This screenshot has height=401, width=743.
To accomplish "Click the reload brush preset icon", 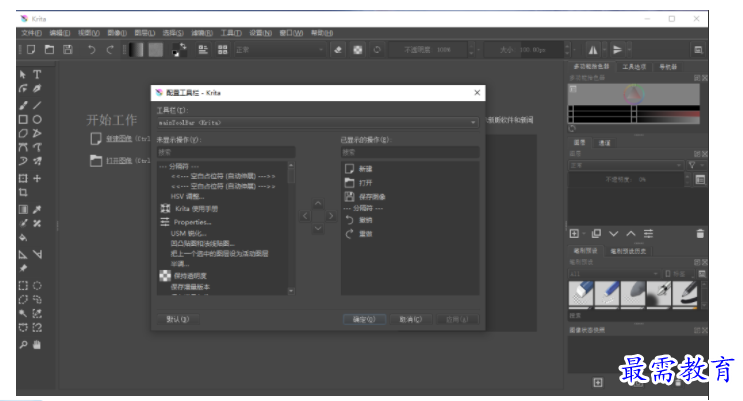I will pyautogui.click(x=377, y=50).
